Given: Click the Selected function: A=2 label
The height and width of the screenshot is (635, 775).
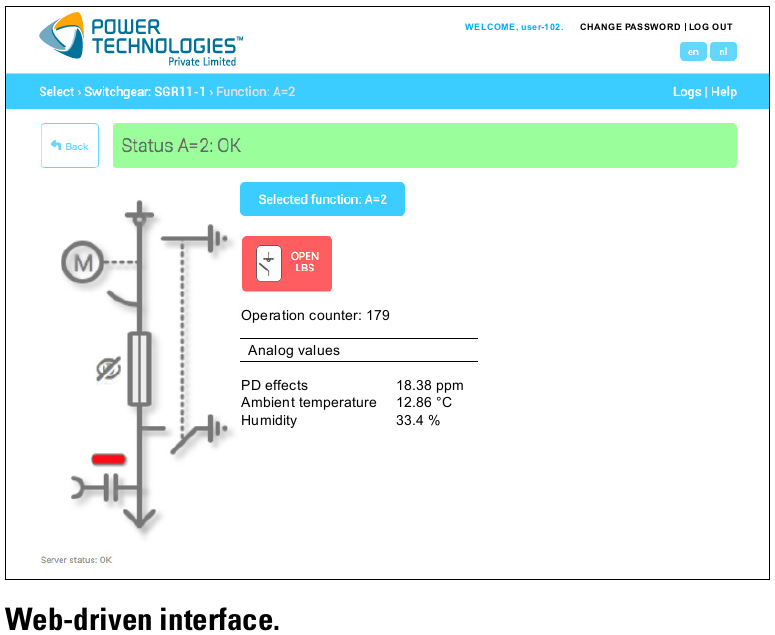Looking at the screenshot, I should pyautogui.click(x=322, y=199).
